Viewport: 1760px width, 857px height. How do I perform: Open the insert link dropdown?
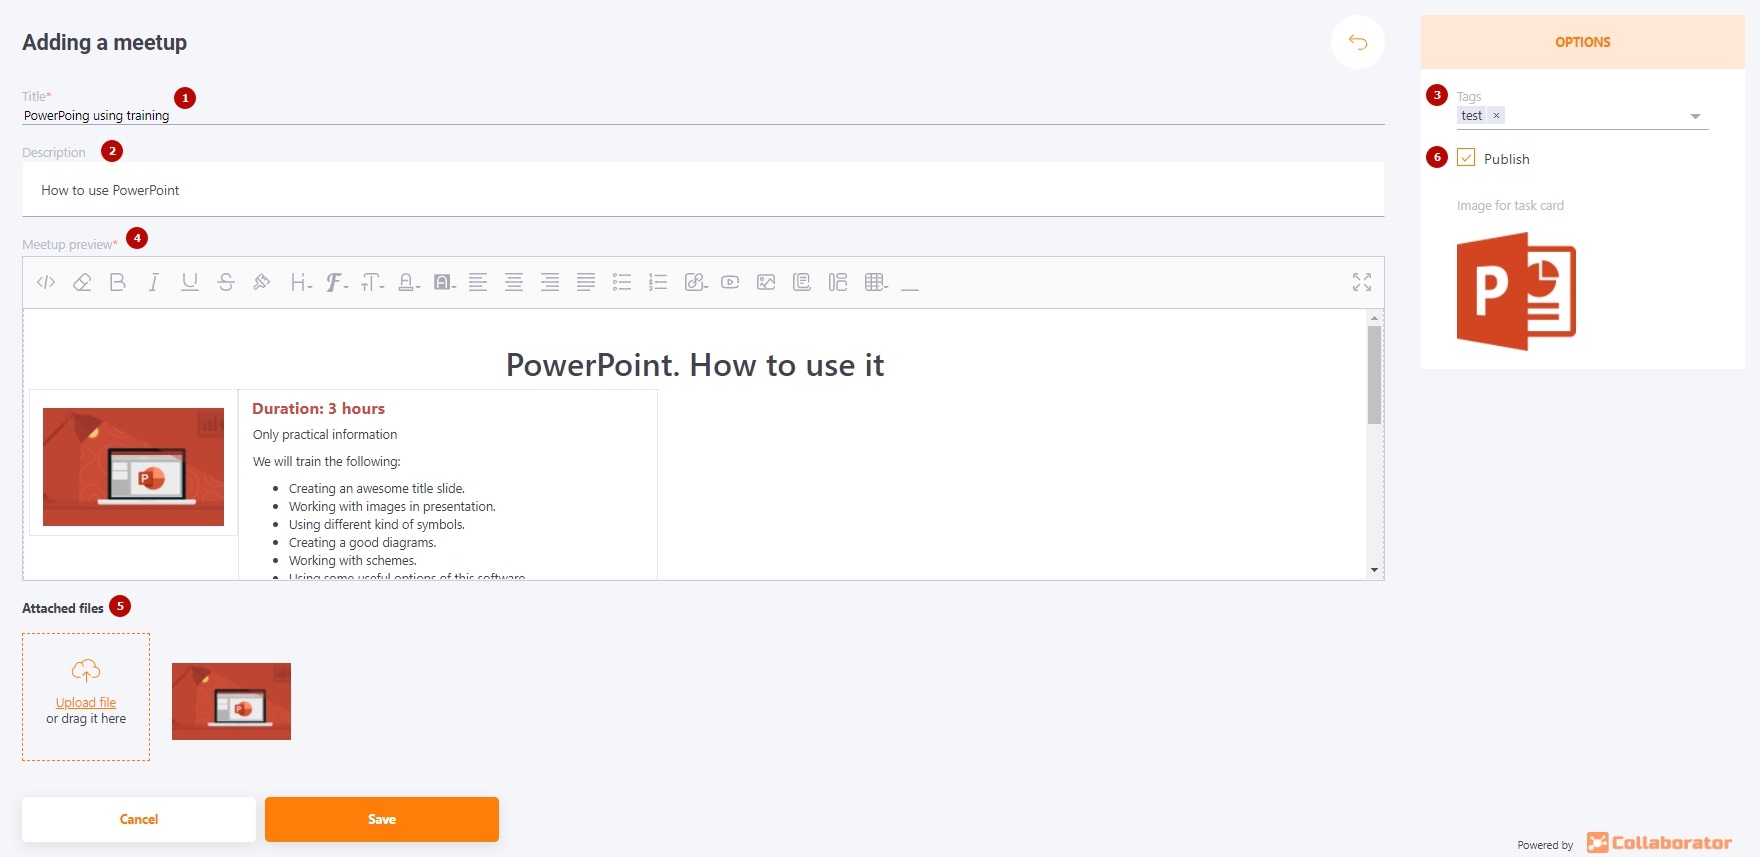coord(697,283)
